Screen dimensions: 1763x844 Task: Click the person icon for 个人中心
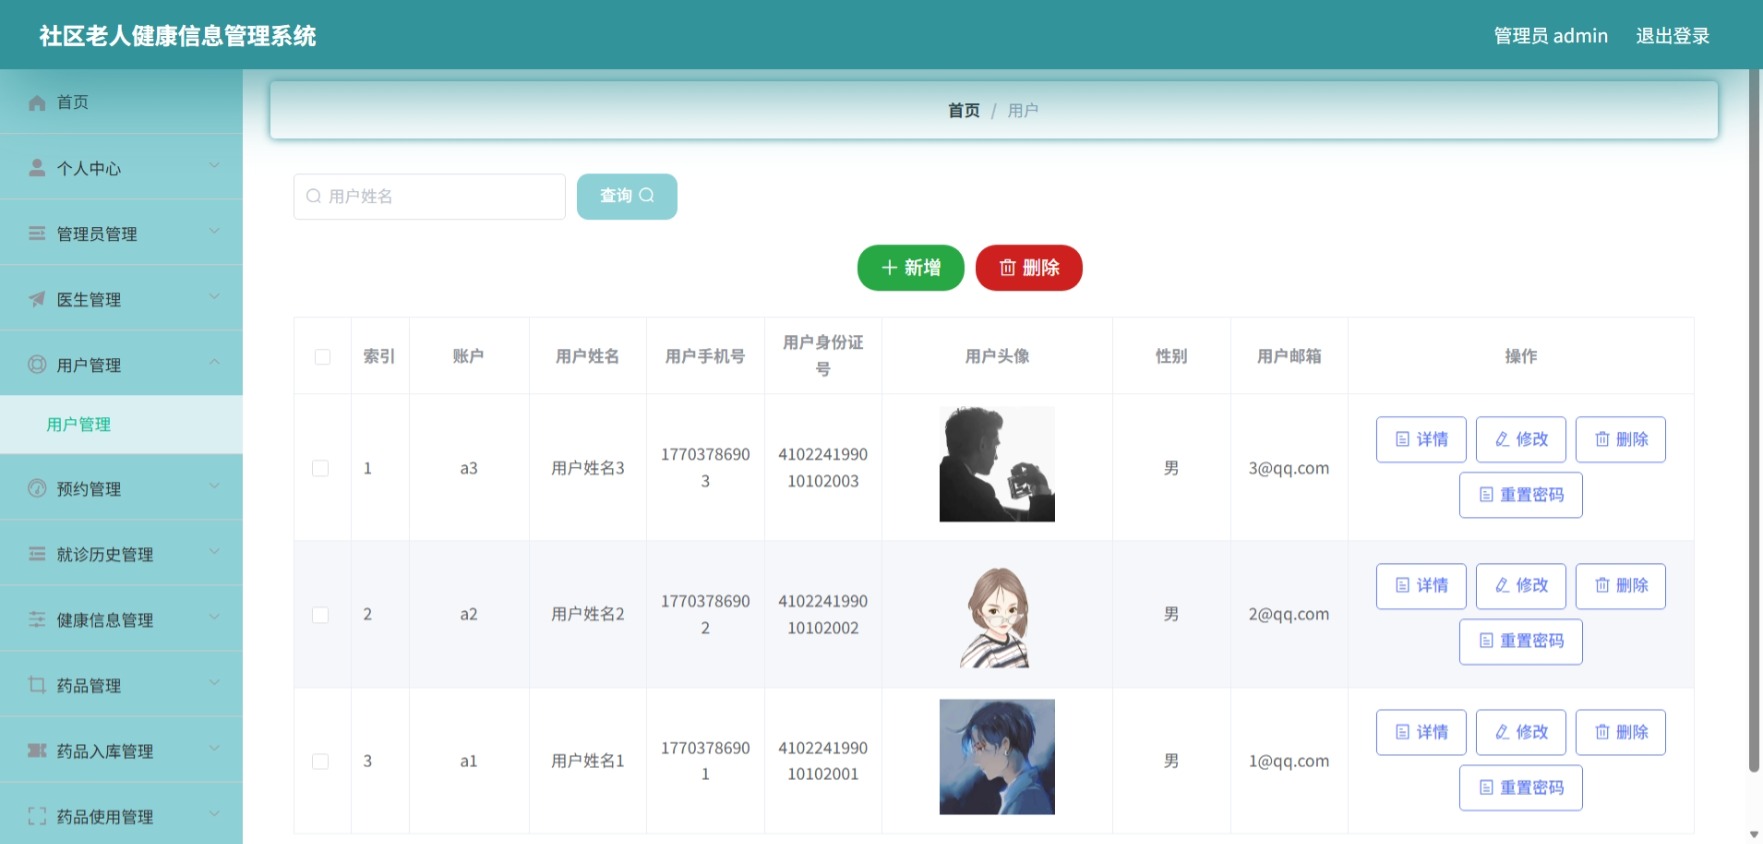(x=37, y=167)
